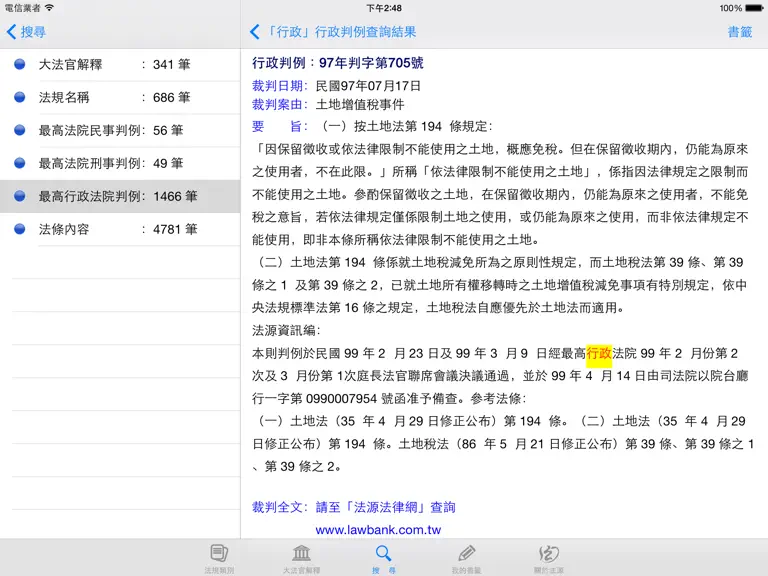768x576 pixels.
Task: Select the 最高行政法院判例 1466 筆 row
Action: [x=120, y=196]
